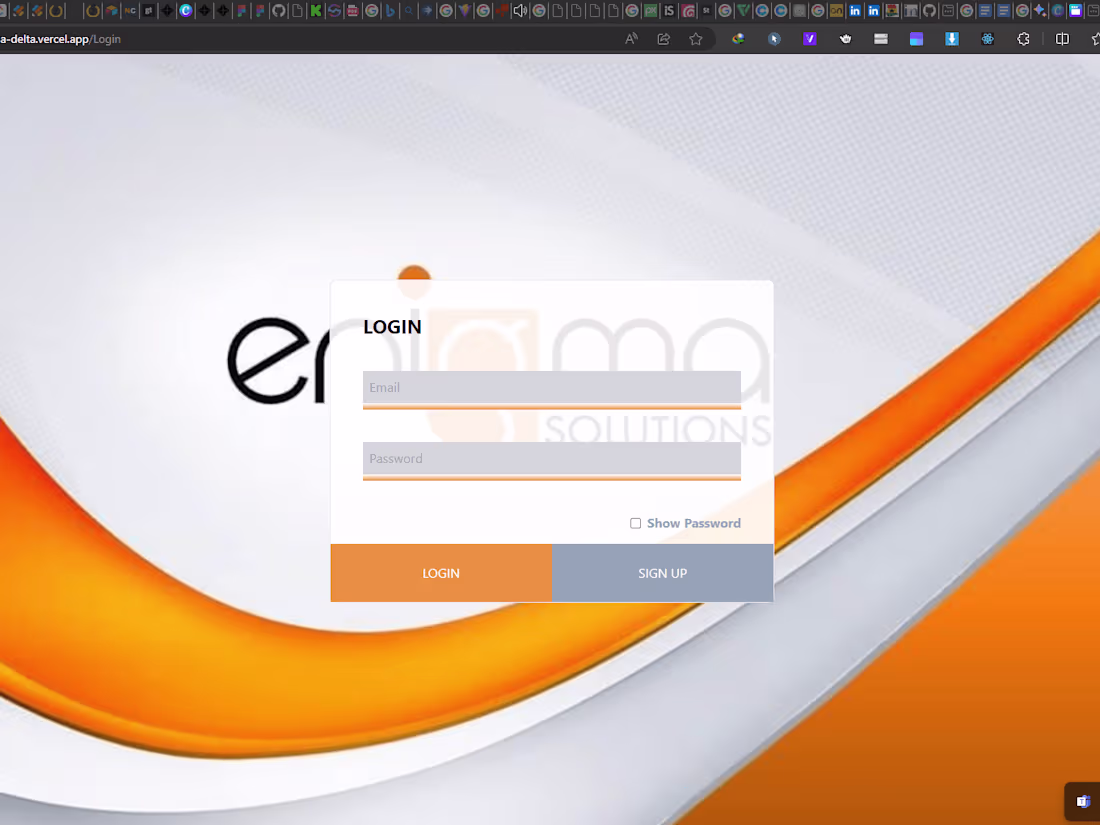Open the purple collections extension icon
Screen dimensions: 1100x825
[916, 38]
